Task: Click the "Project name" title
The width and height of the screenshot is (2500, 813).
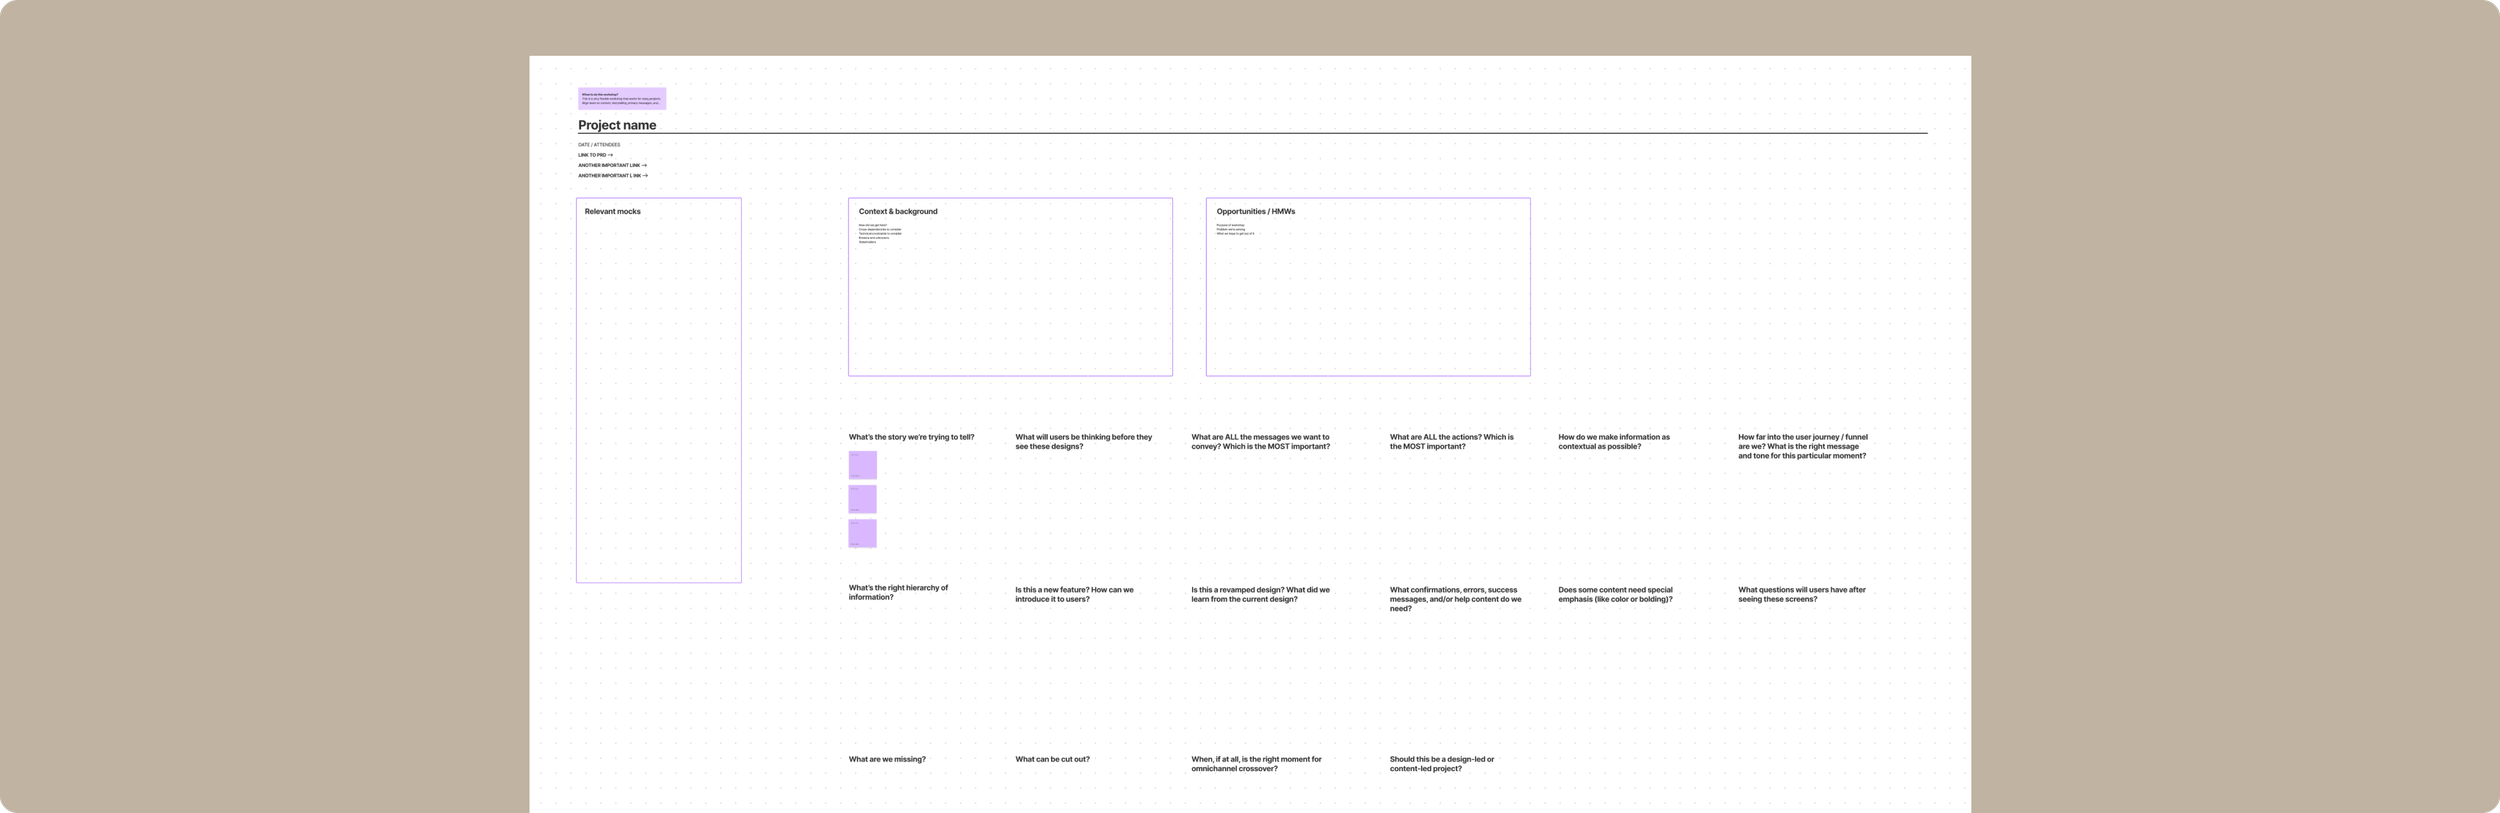Action: [x=617, y=125]
